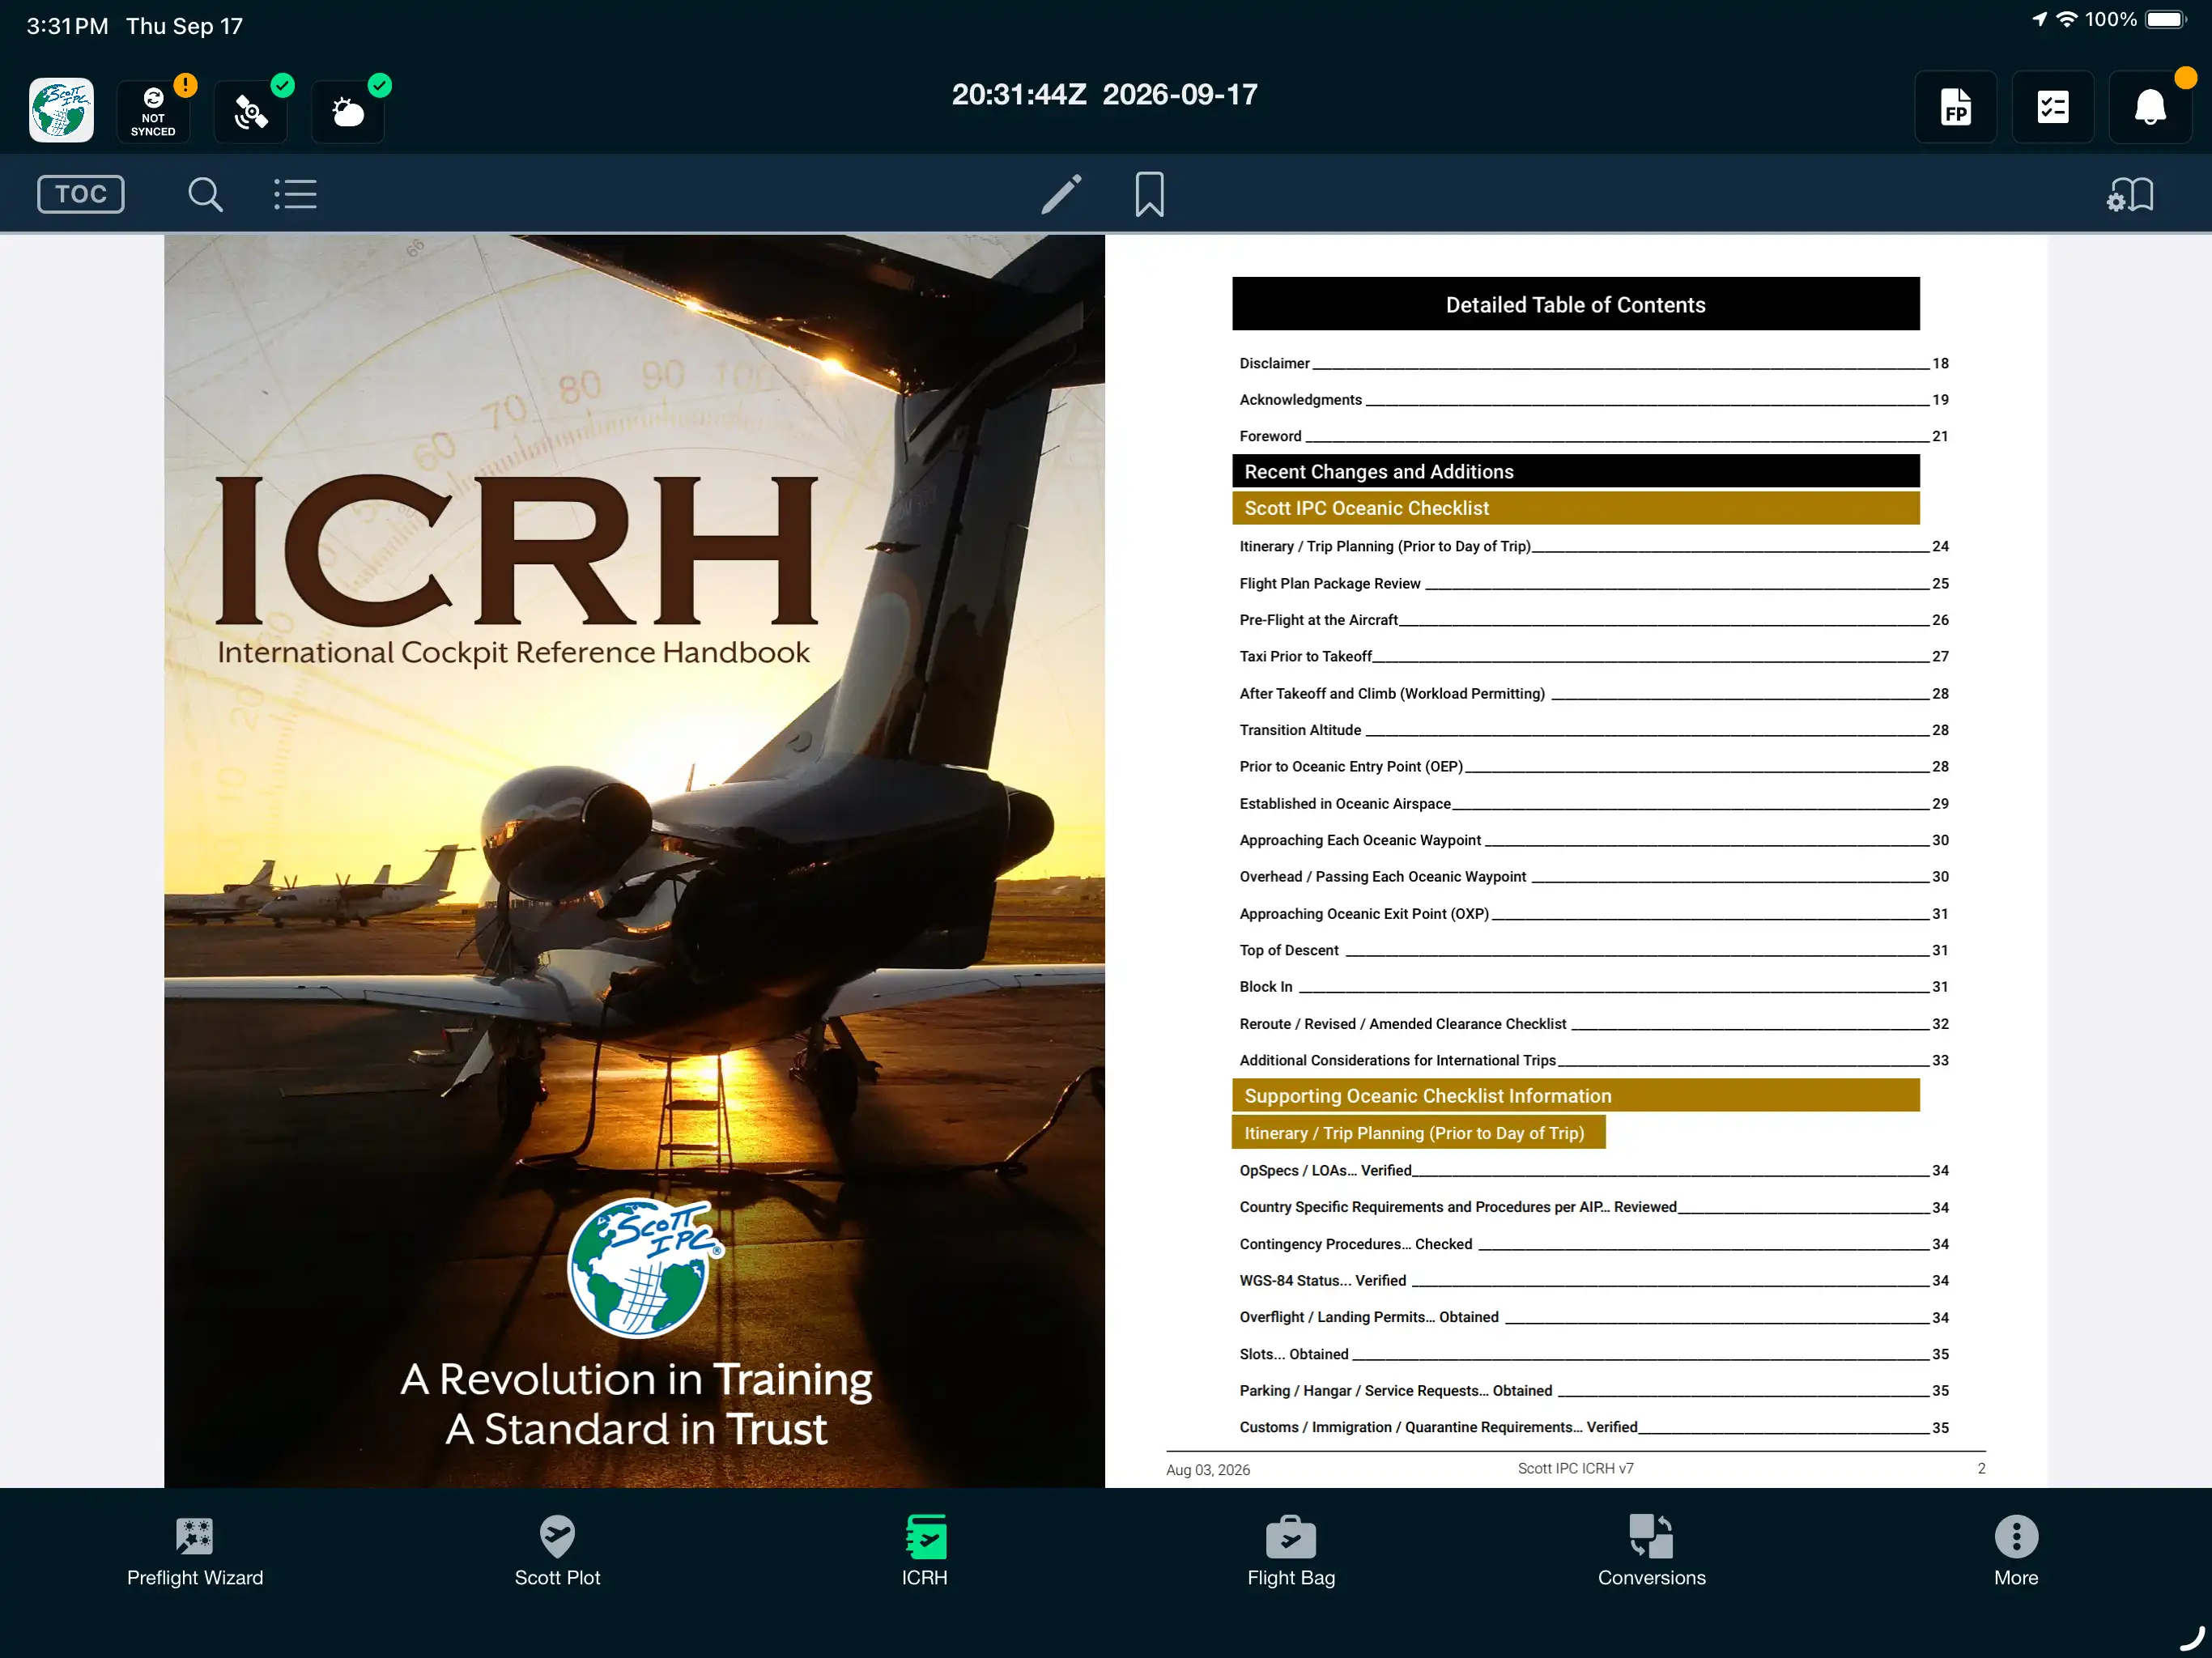Open search with the magnifier icon
The width and height of the screenshot is (2212, 1658).
[x=205, y=194]
